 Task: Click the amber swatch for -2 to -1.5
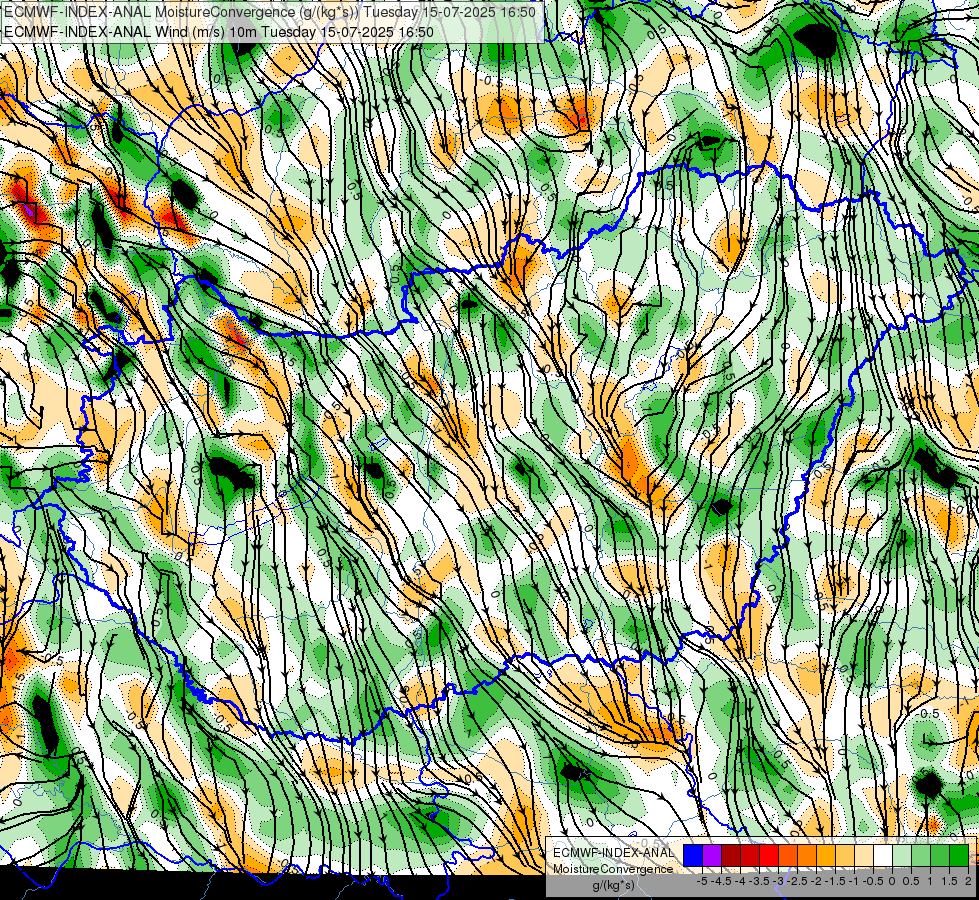826,855
